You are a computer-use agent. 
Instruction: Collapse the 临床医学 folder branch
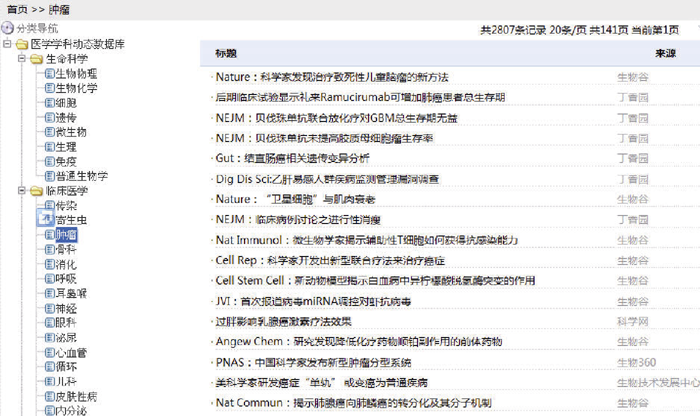click(x=21, y=191)
